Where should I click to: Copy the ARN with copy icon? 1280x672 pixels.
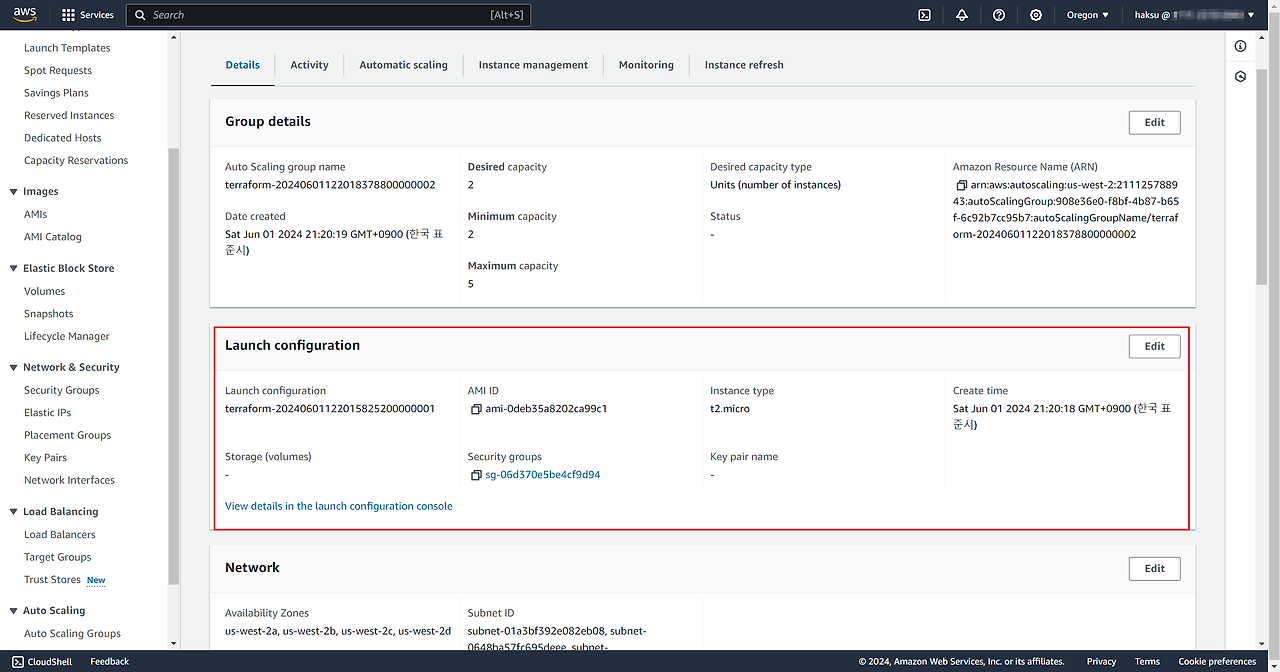[961, 186]
